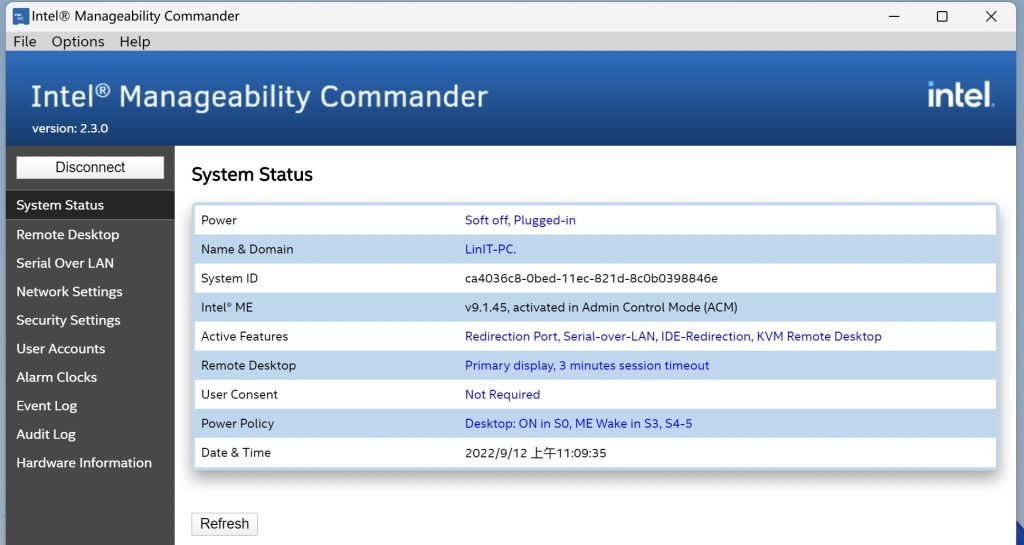Screen dimensions: 1024x545
Task: Maximize the Manageability Commander window
Action: tap(942, 16)
